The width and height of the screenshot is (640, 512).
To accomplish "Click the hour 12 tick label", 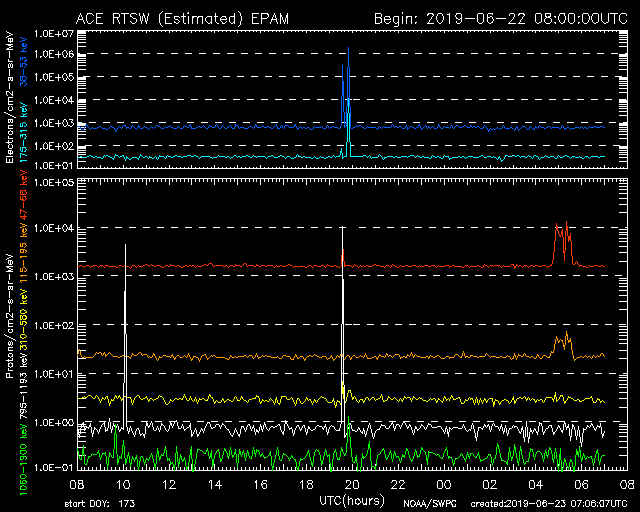I will 169,483.
